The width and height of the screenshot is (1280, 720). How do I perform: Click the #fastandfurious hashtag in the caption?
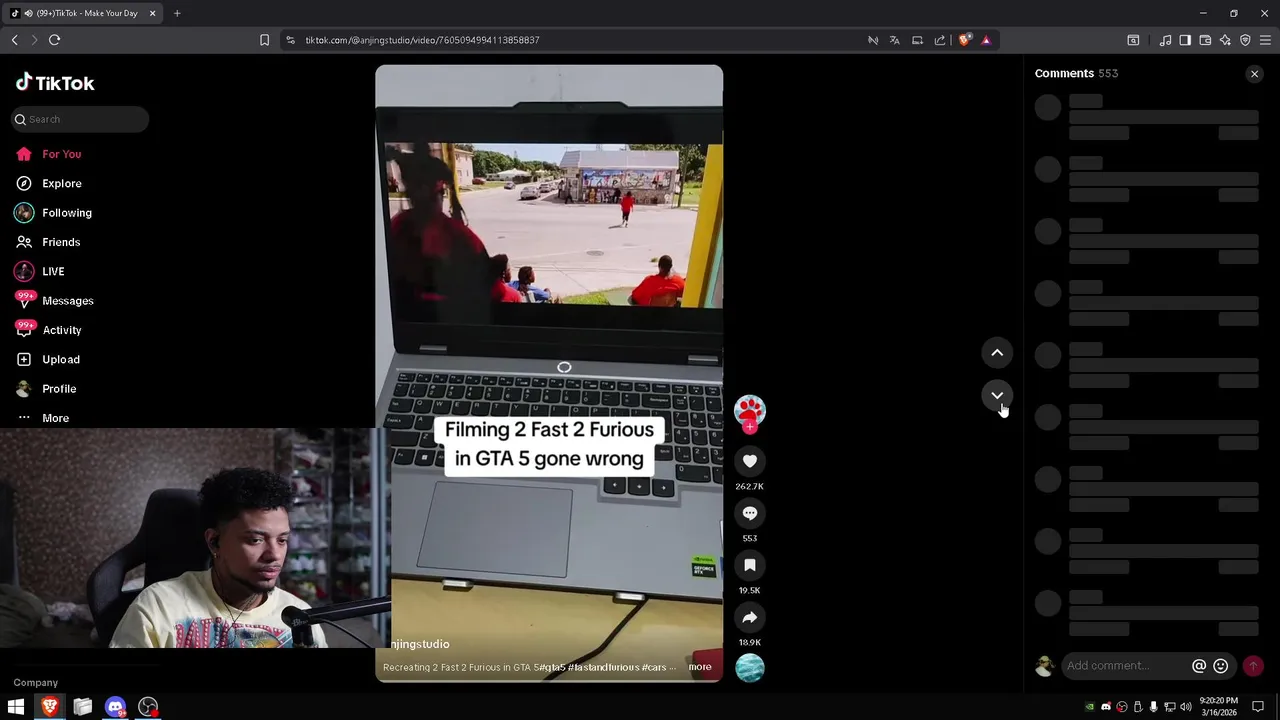click(603, 667)
